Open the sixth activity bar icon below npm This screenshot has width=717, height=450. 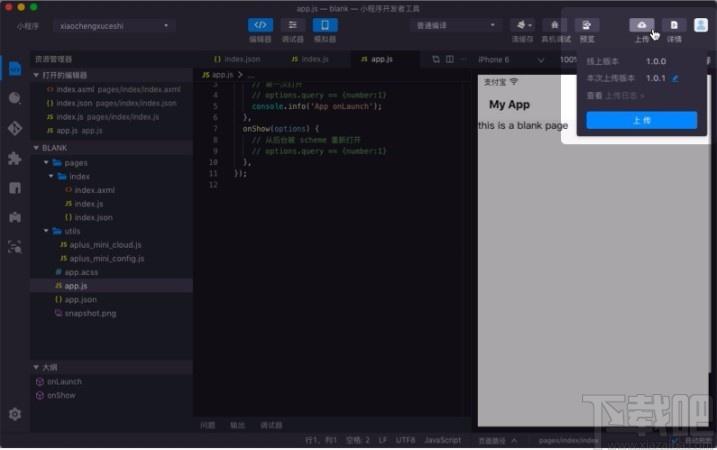[x=15, y=217]
